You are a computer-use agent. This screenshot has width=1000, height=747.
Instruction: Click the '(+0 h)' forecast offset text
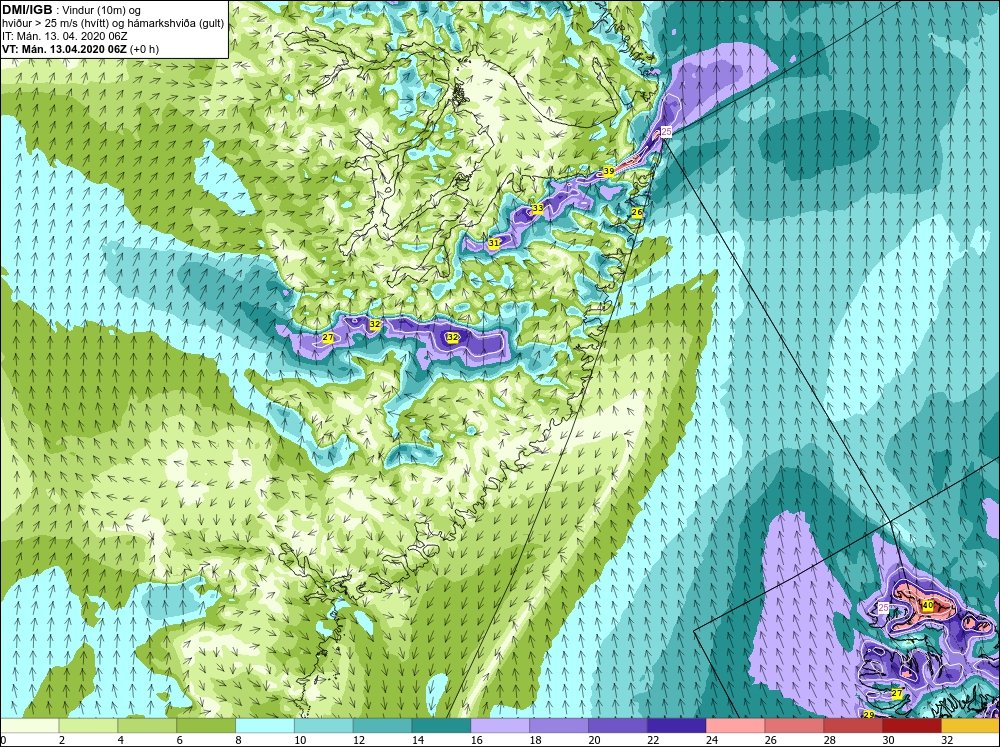point(144,49)
